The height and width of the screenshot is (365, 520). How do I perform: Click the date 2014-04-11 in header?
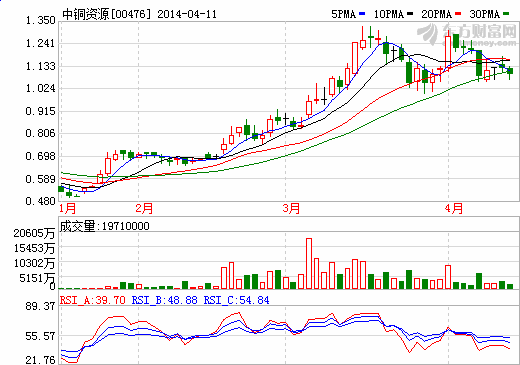pyautogui.click(x=187, y=14)
